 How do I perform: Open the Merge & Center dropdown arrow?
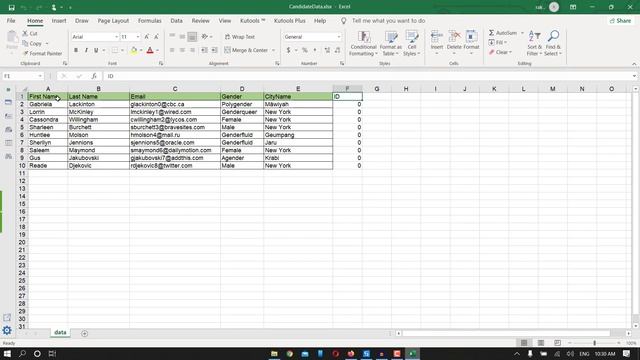[273, 50]
